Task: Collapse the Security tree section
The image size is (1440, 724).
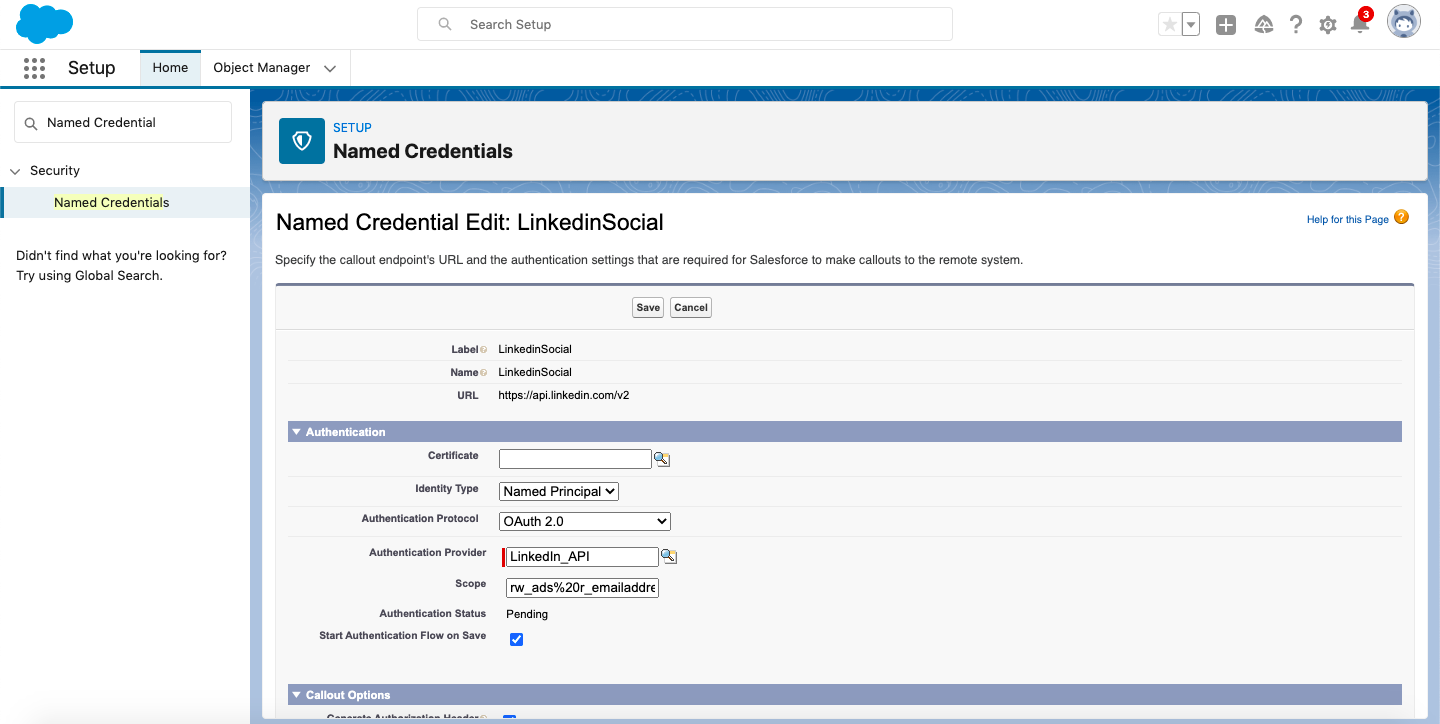Action: (x=15, y=171)
